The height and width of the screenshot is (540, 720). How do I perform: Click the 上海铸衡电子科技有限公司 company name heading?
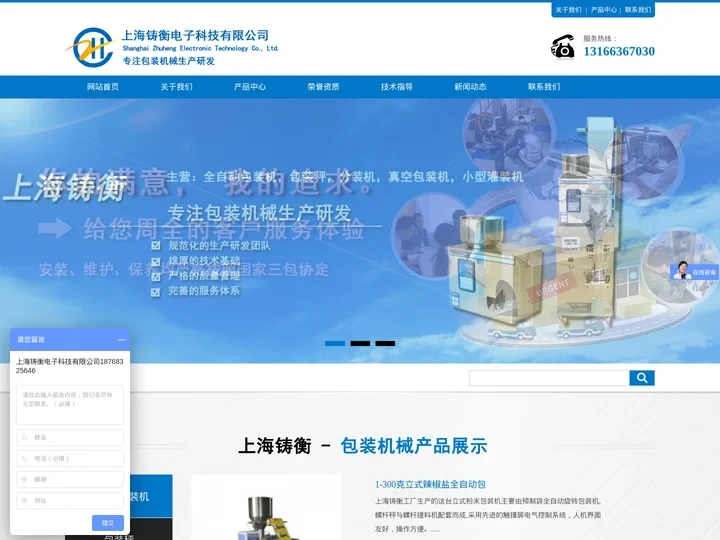tap(195, 35)
